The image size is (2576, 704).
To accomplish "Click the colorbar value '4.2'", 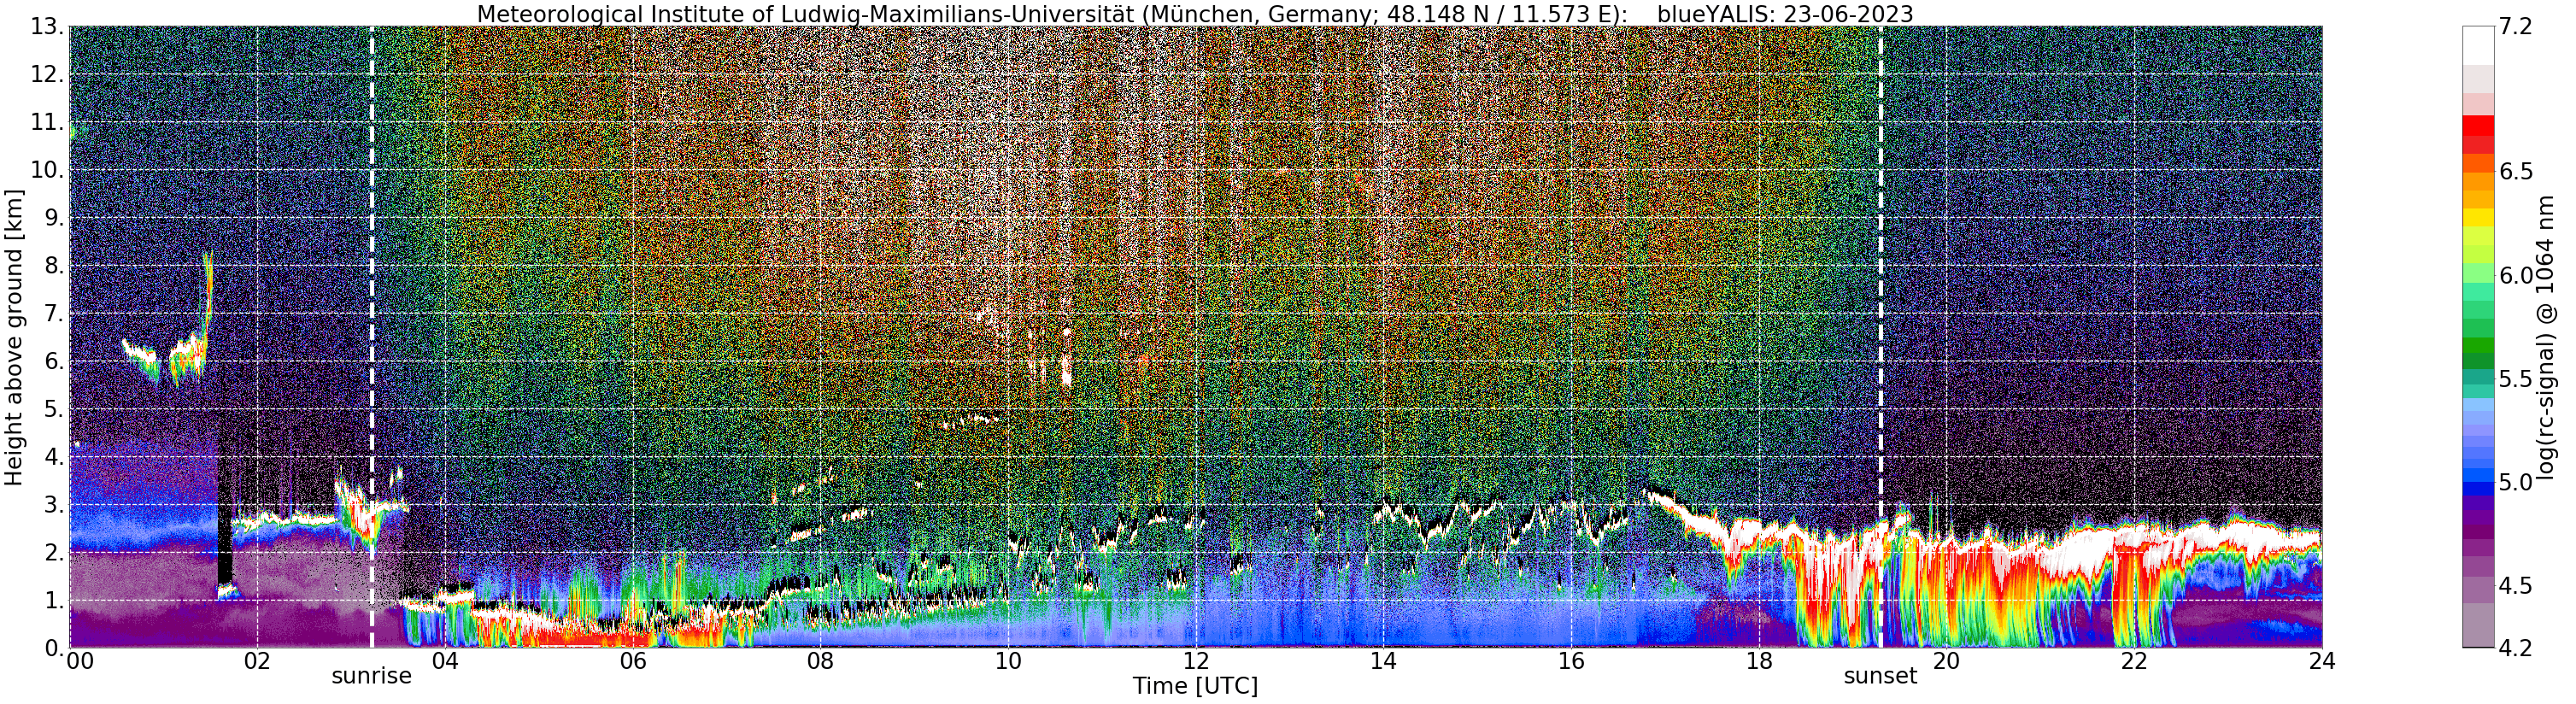I will pos(2516,648).
